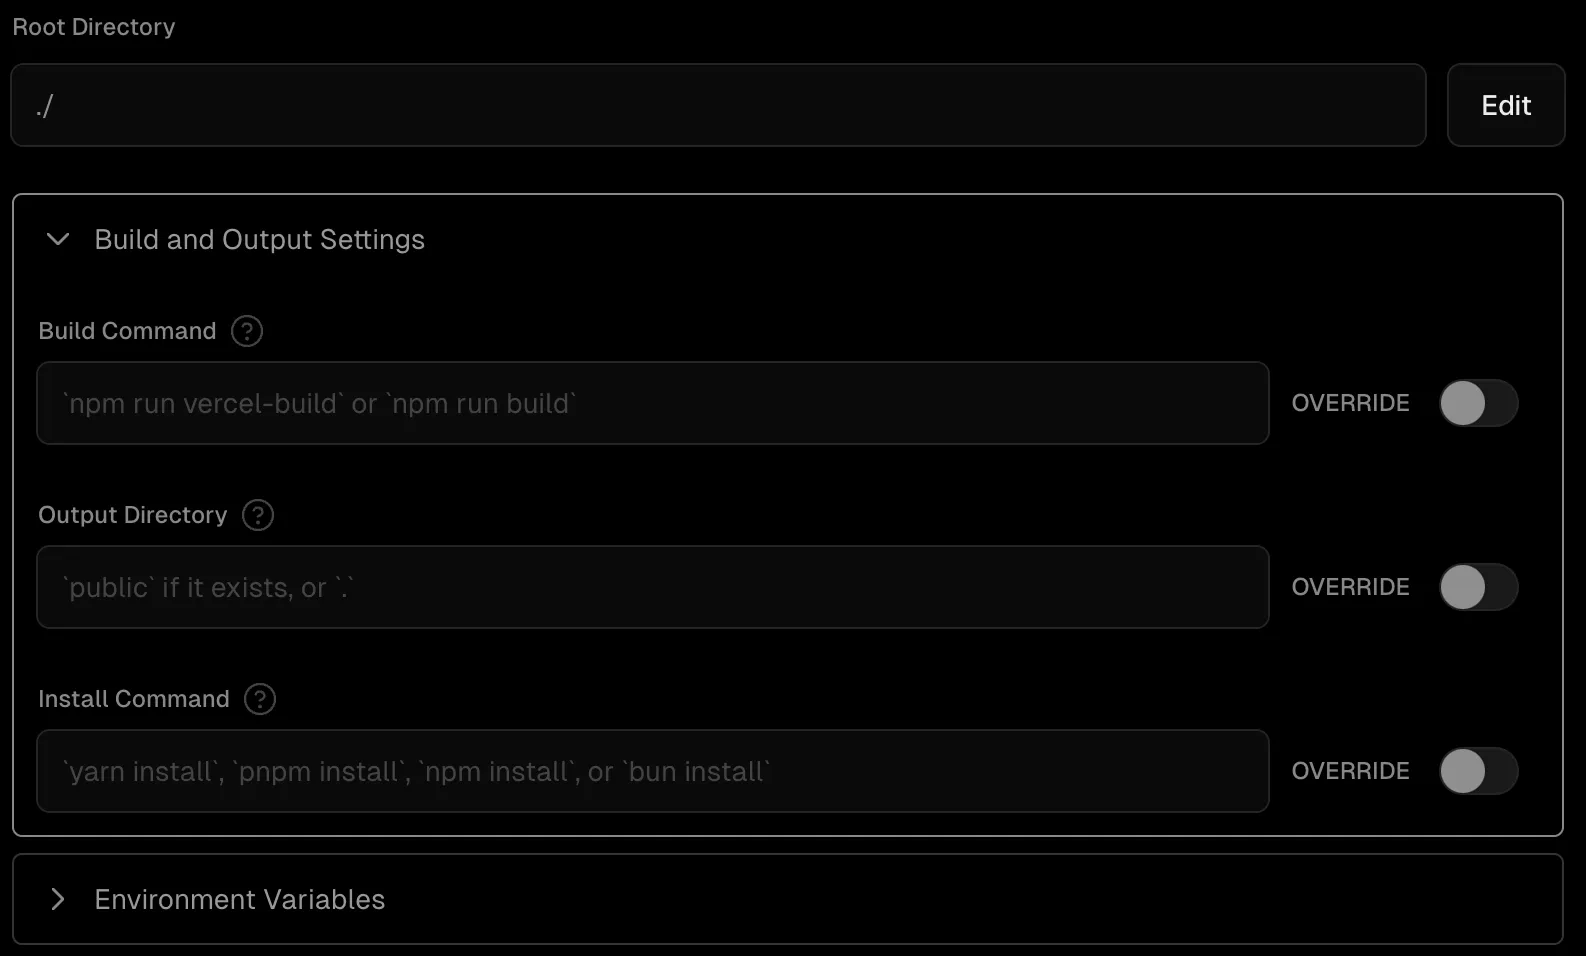Enable the Output Directory override switch
Viewport: 1586px width, 956px height.
click(x=1479, y=587)
